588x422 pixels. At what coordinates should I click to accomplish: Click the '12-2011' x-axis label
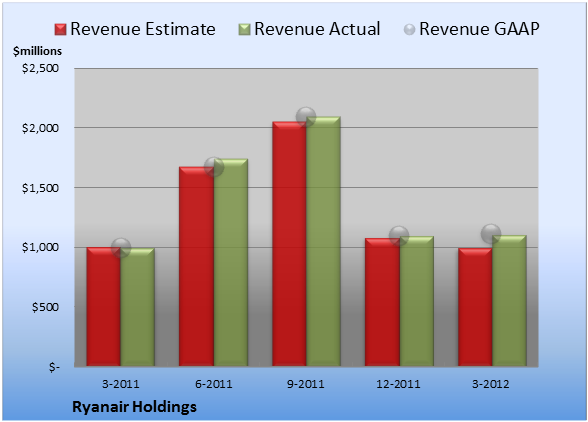pos(399,384)
